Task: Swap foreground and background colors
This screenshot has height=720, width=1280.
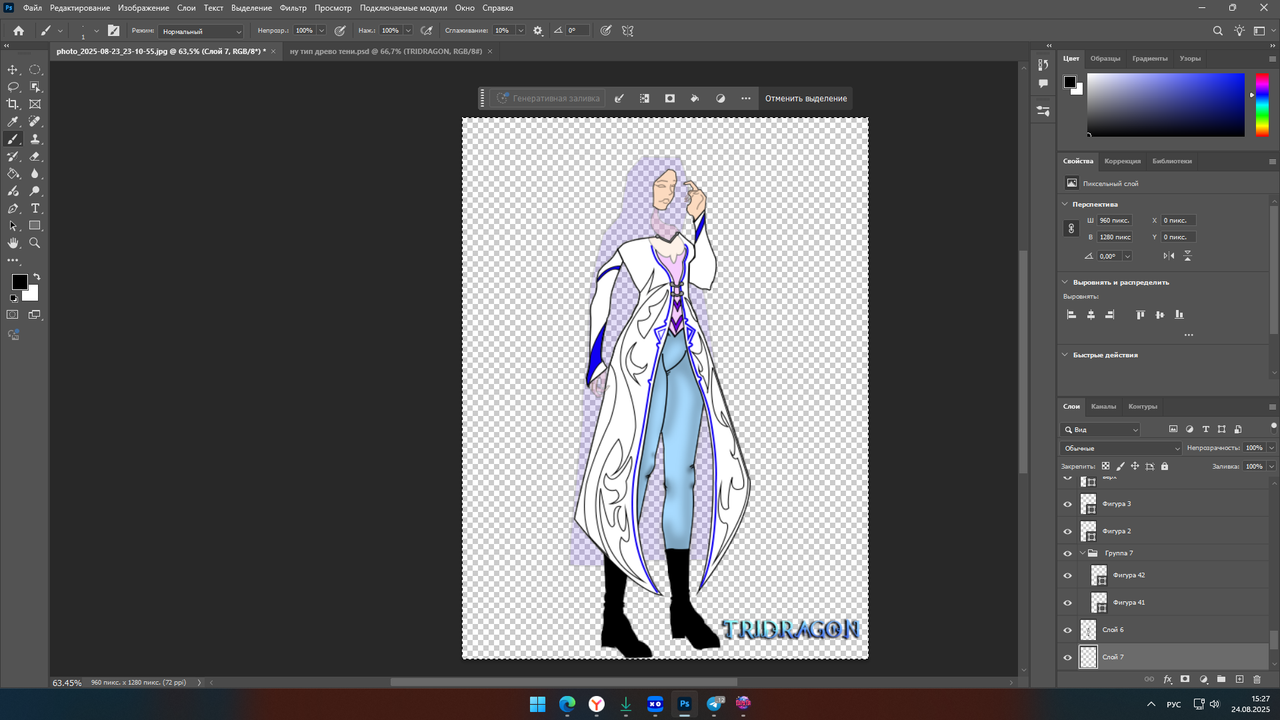Action: [x=36, y=277]
